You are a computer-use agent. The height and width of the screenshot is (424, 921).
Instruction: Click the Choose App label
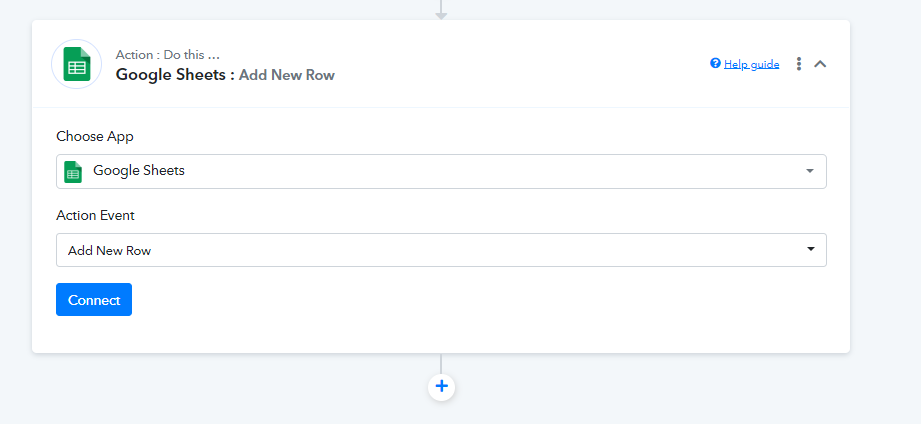(x=95, y=136)
